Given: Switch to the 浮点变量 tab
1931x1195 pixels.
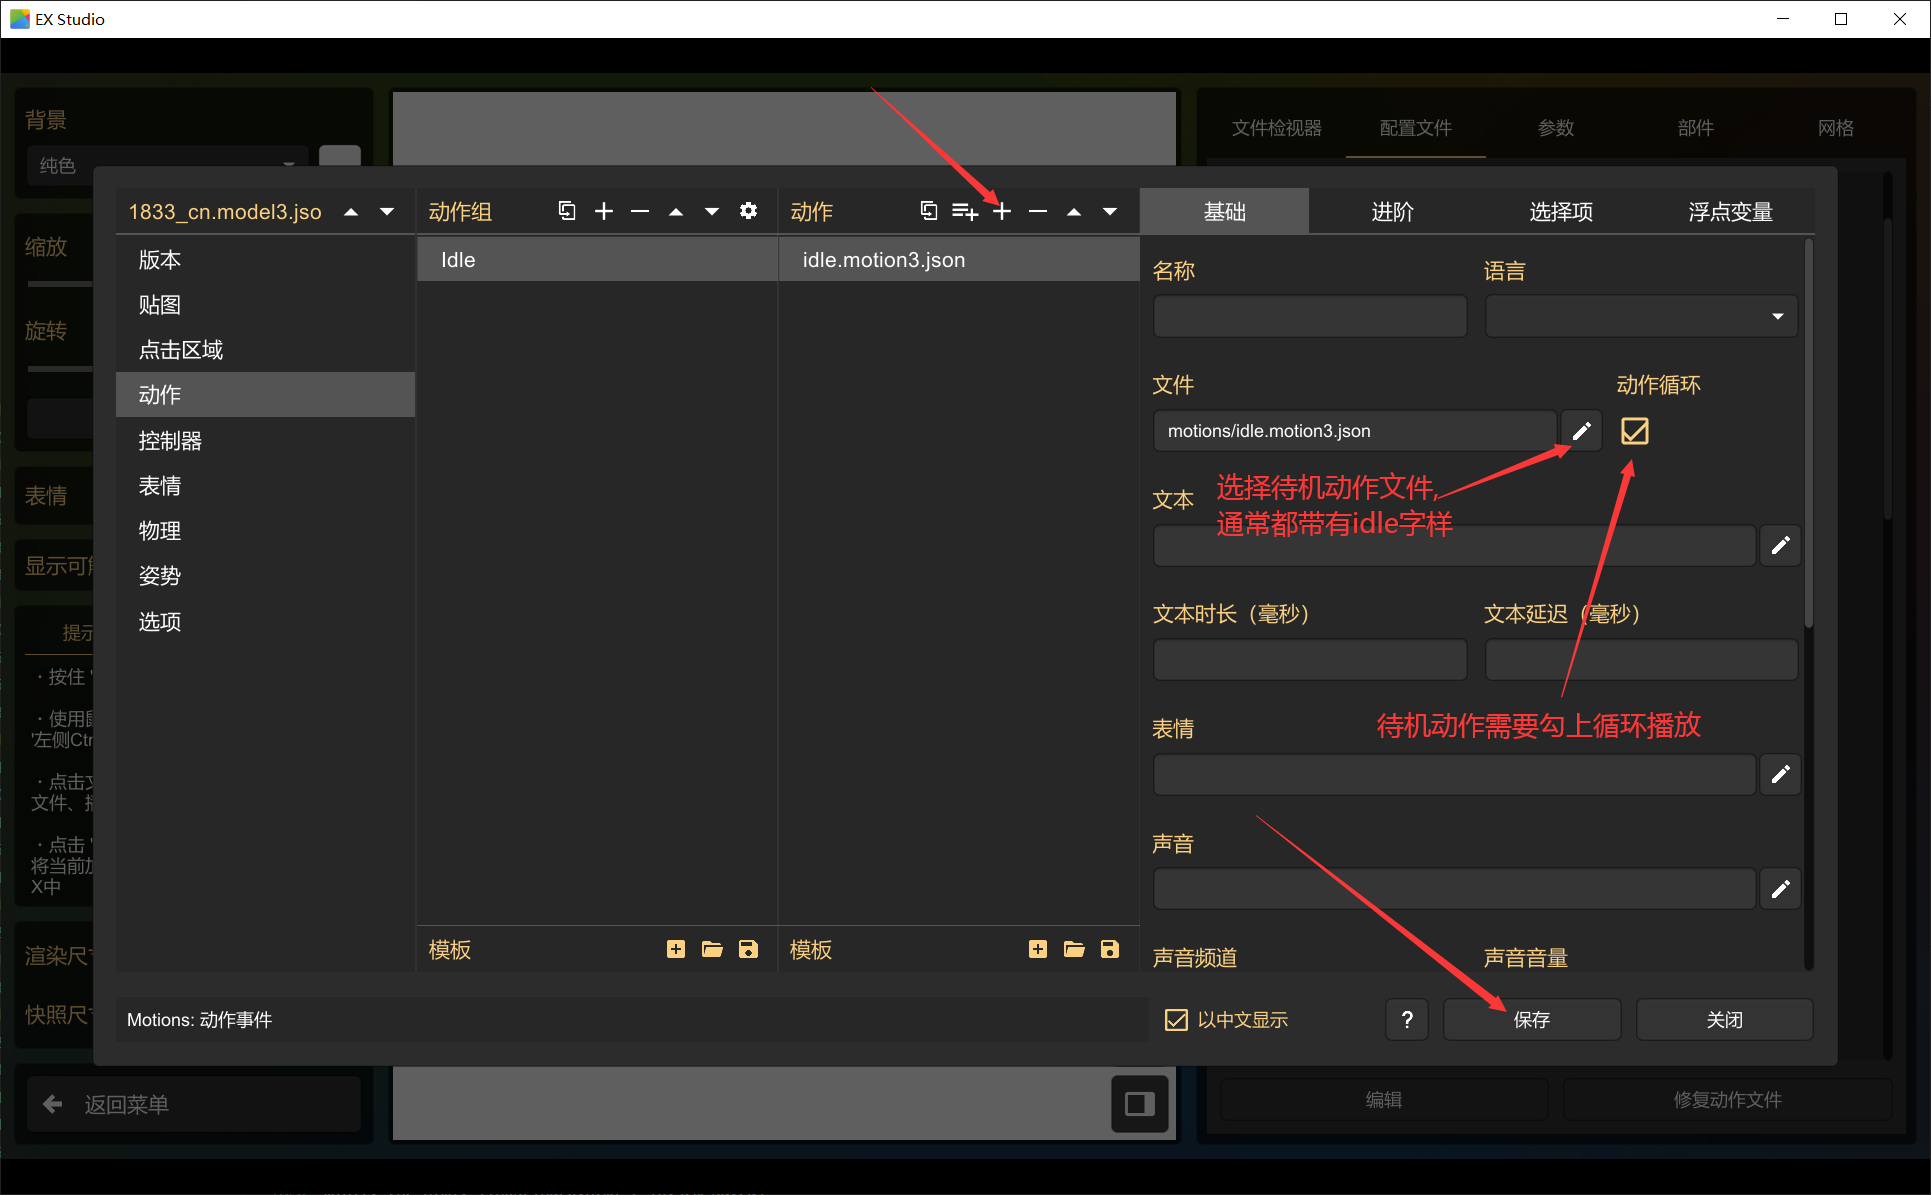Looking at the screenshot, I should pyautogui.click(x=1730, y=212).
